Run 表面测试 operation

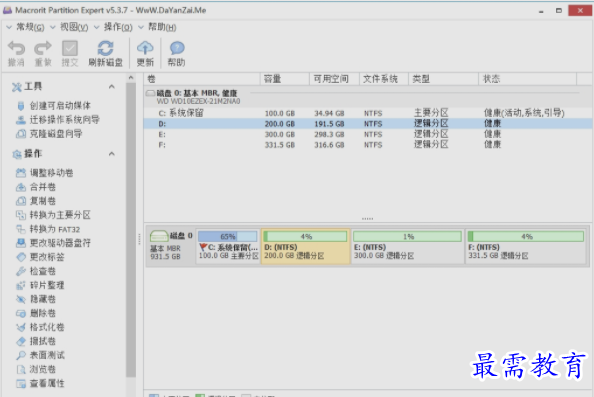click(x=41, y=355)
